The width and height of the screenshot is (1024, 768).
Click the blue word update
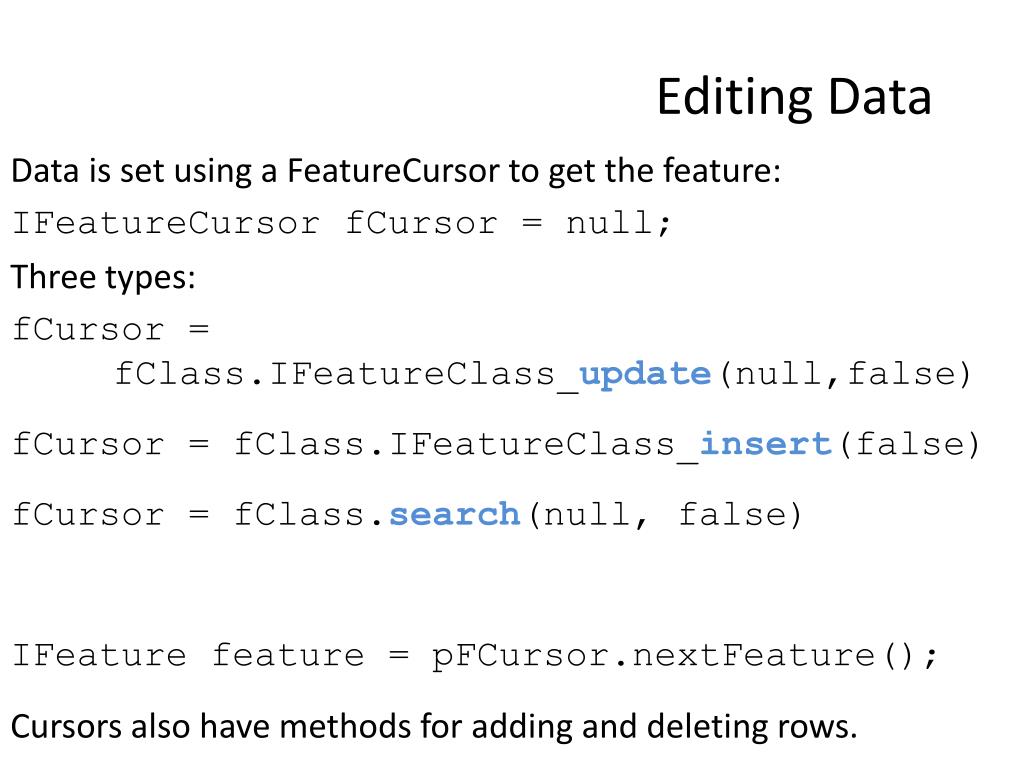click(645, 374)
